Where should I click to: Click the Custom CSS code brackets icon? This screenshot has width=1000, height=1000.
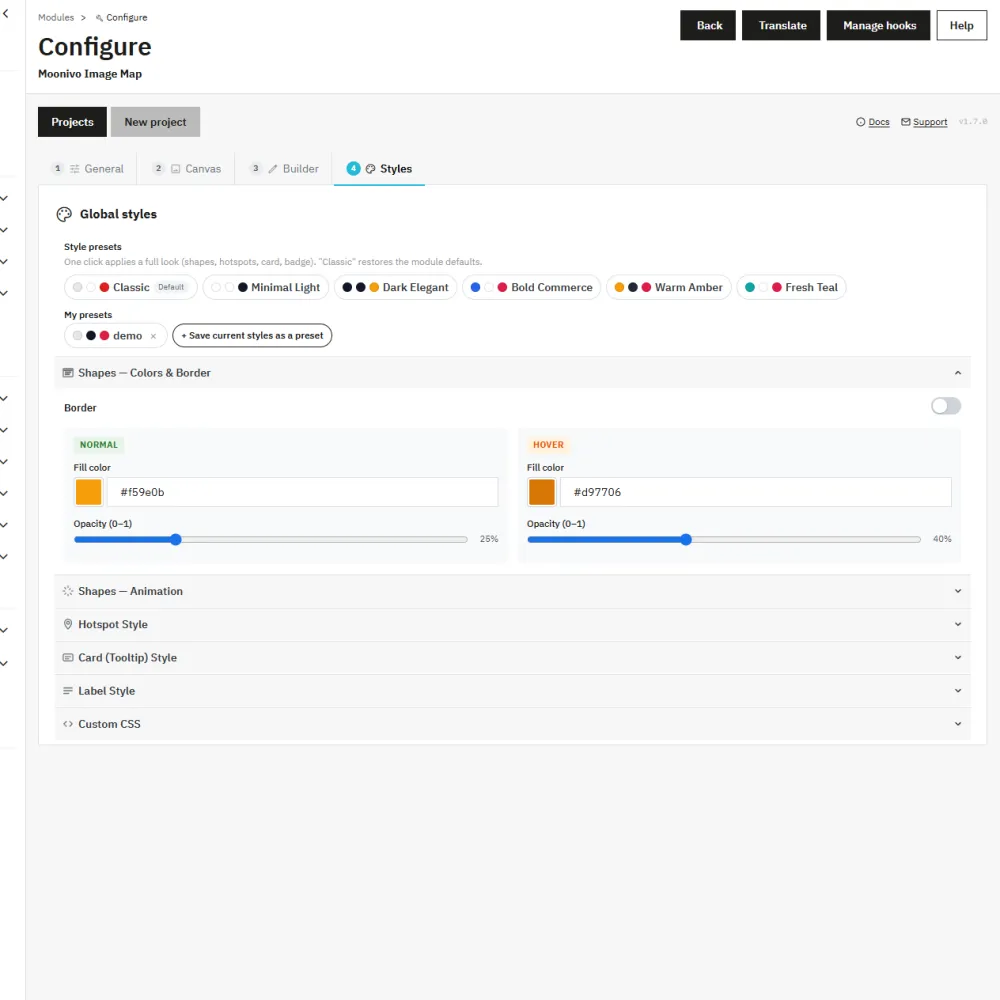68,724
